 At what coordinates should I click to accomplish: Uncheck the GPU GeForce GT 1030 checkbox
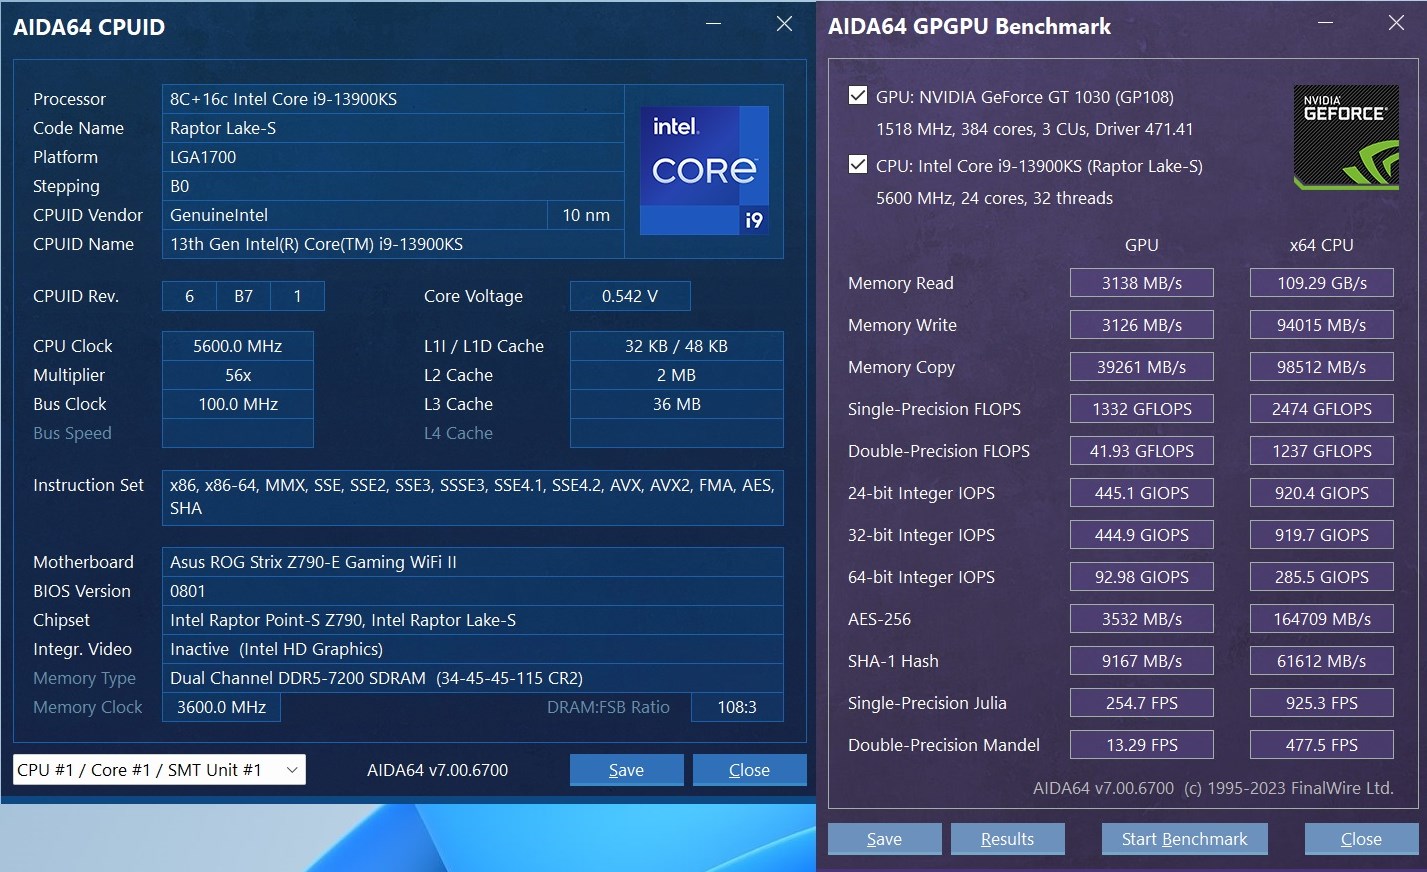(x=857, y=96)
